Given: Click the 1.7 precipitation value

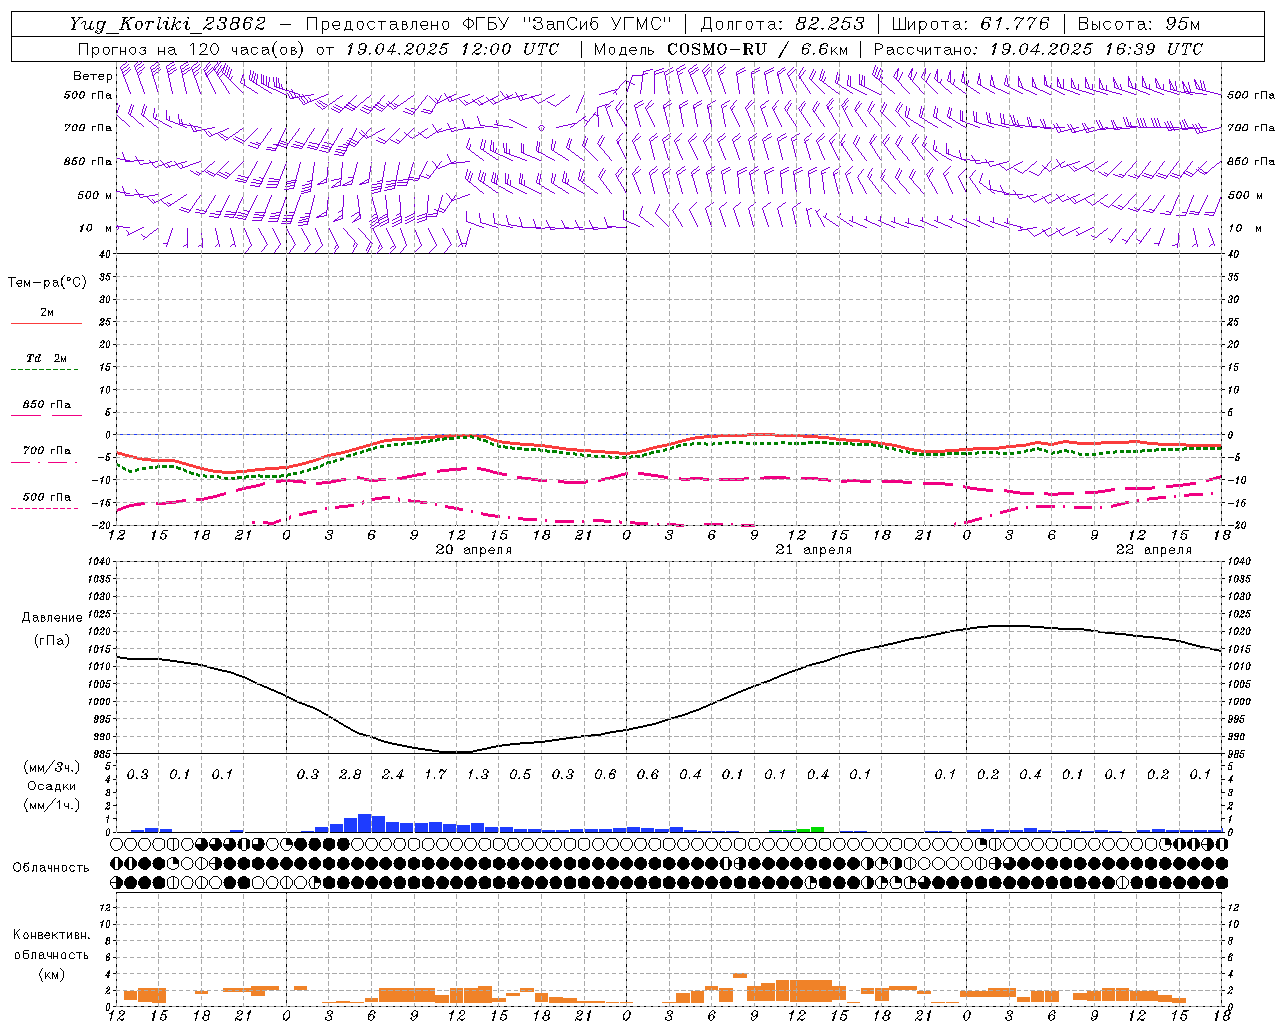Looking at the screenshot, I should [435, 775].
